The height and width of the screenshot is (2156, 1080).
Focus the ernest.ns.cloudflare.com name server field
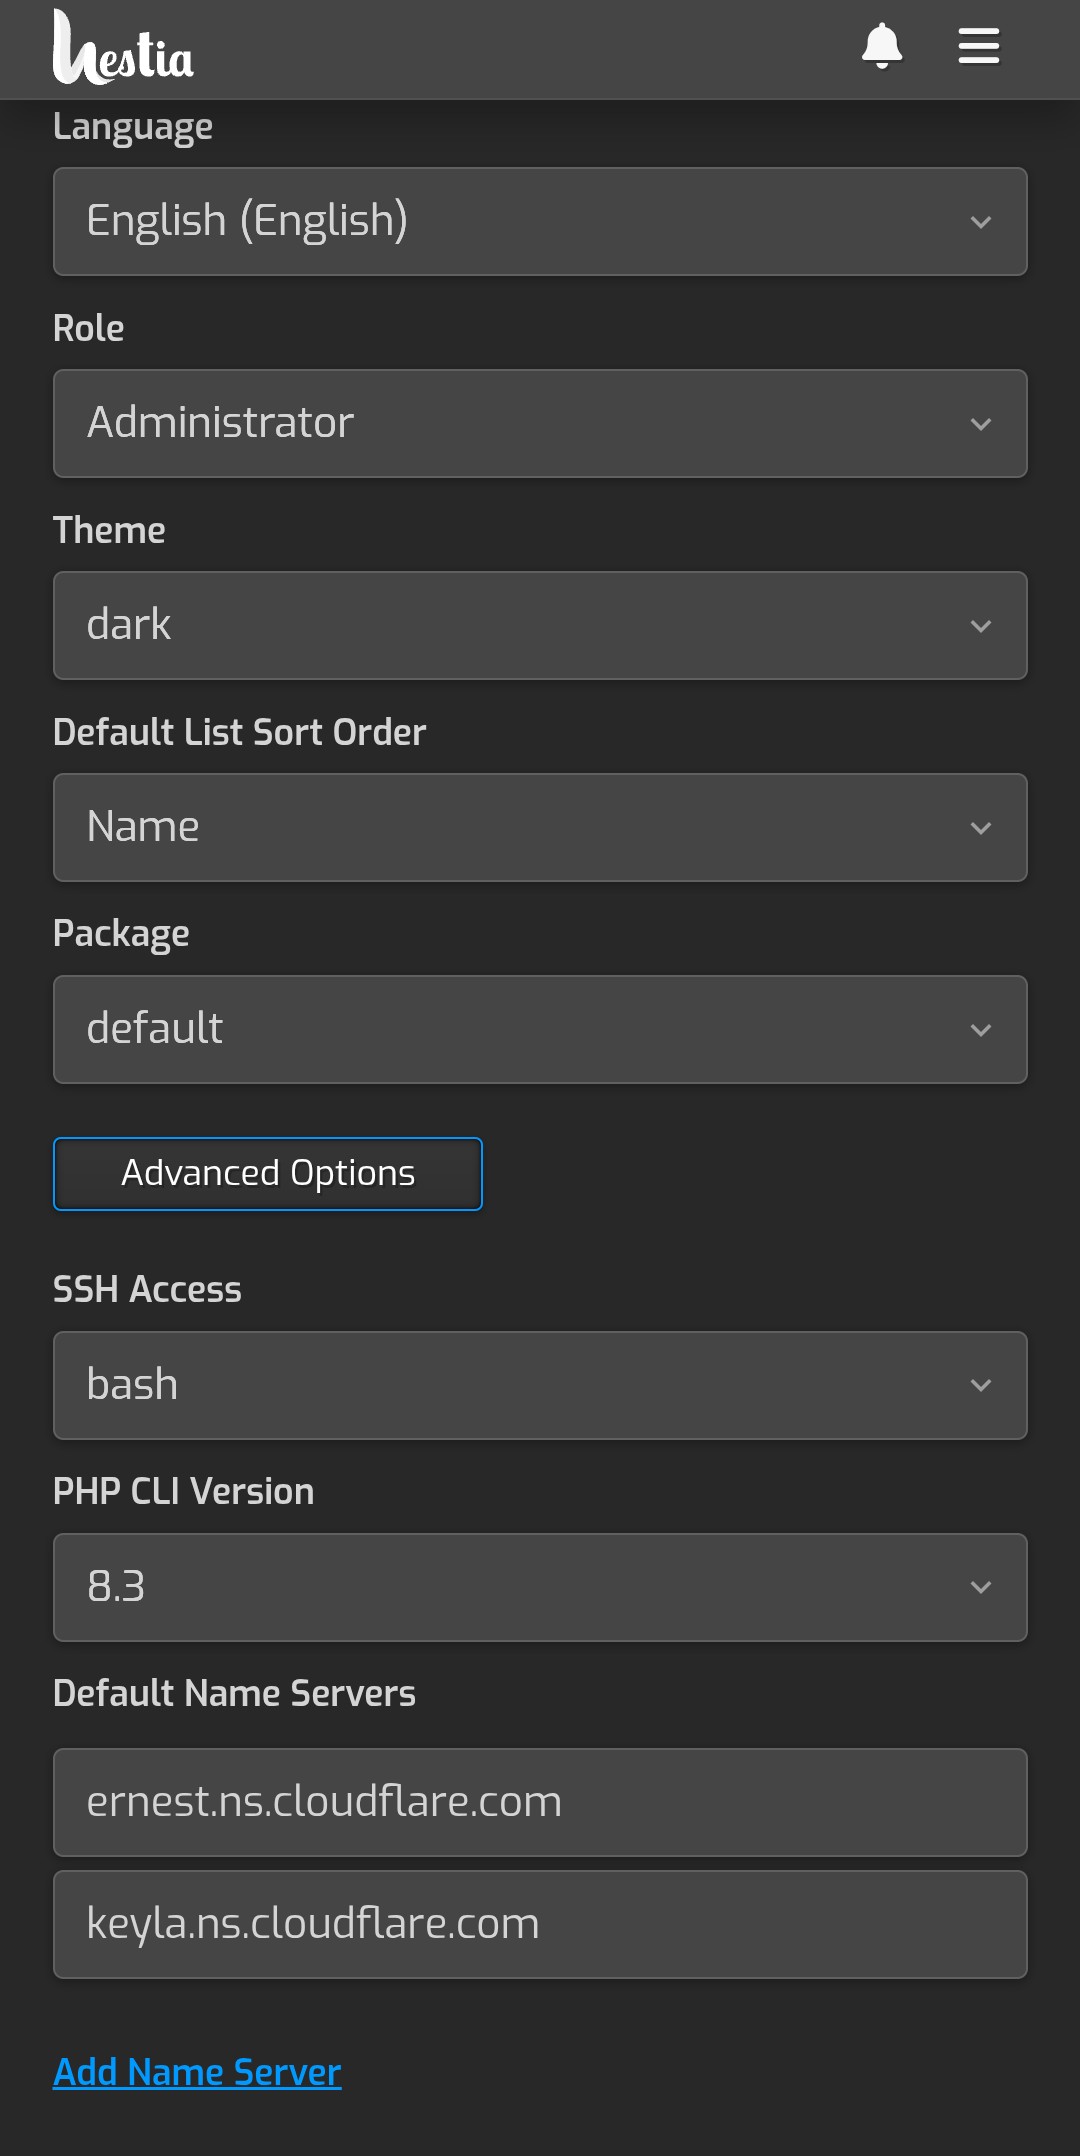pyautogui.click(x=540, y=1802)
